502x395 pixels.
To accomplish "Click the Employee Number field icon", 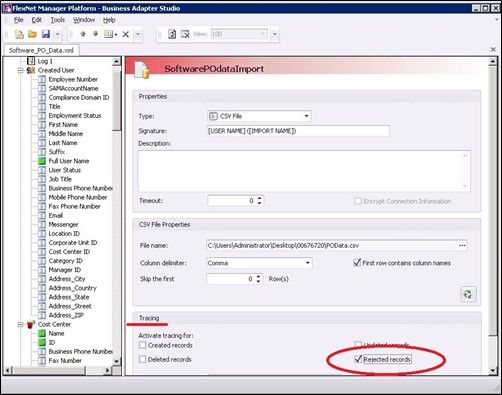I will pyautogui.click(x=42, y=79).
